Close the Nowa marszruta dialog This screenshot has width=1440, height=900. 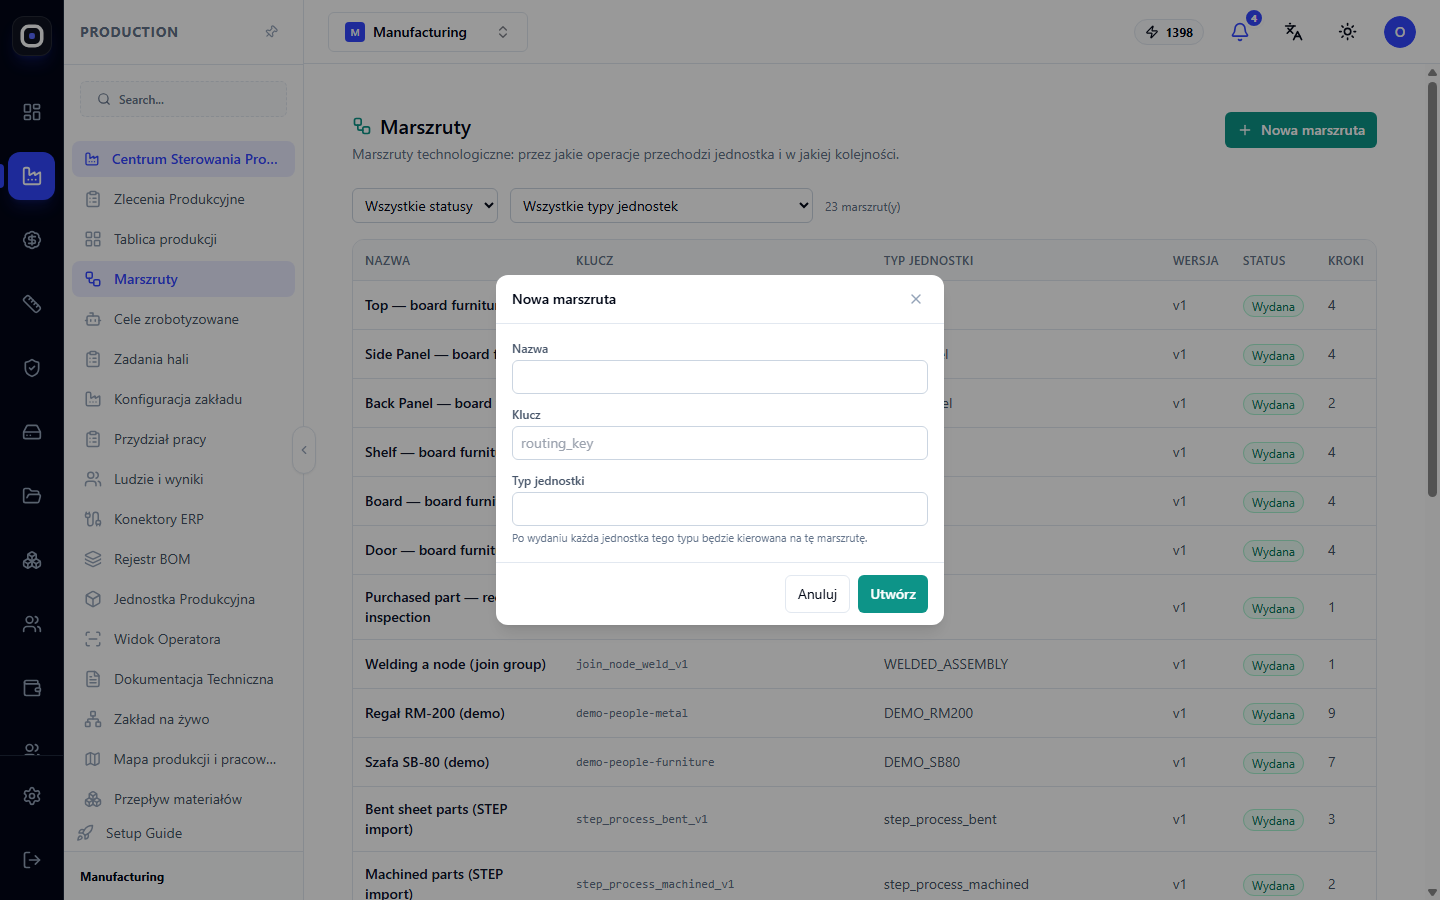click(916, 299)
